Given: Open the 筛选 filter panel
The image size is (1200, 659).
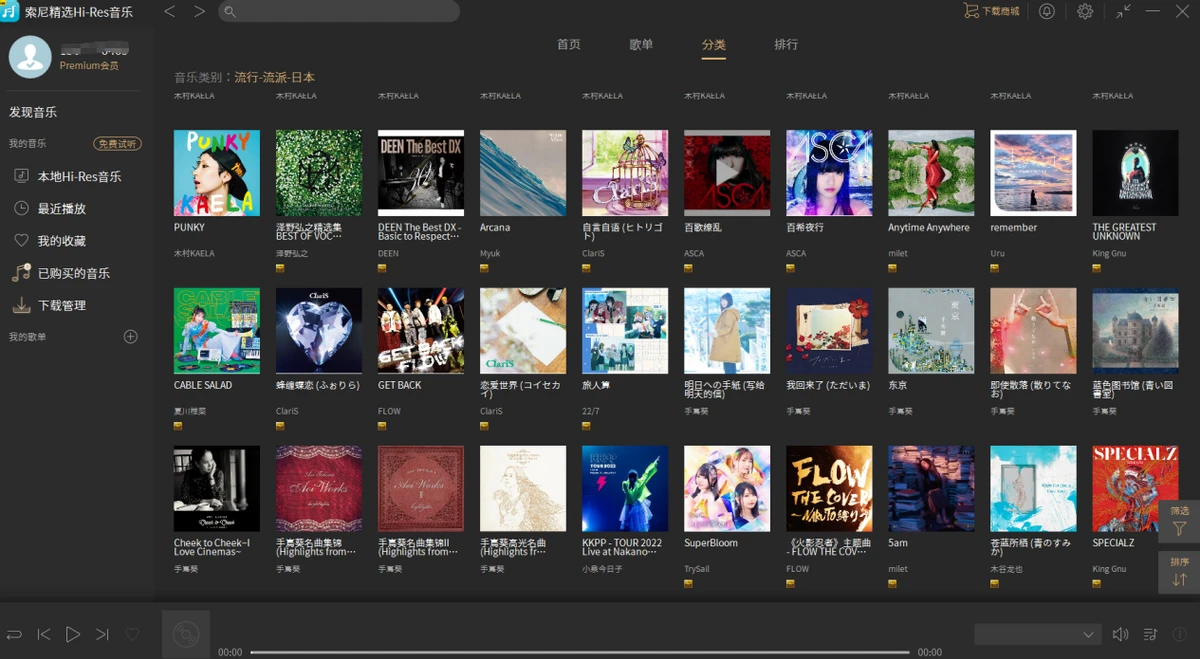Looking at the screenshot, I should point(1179,521).
